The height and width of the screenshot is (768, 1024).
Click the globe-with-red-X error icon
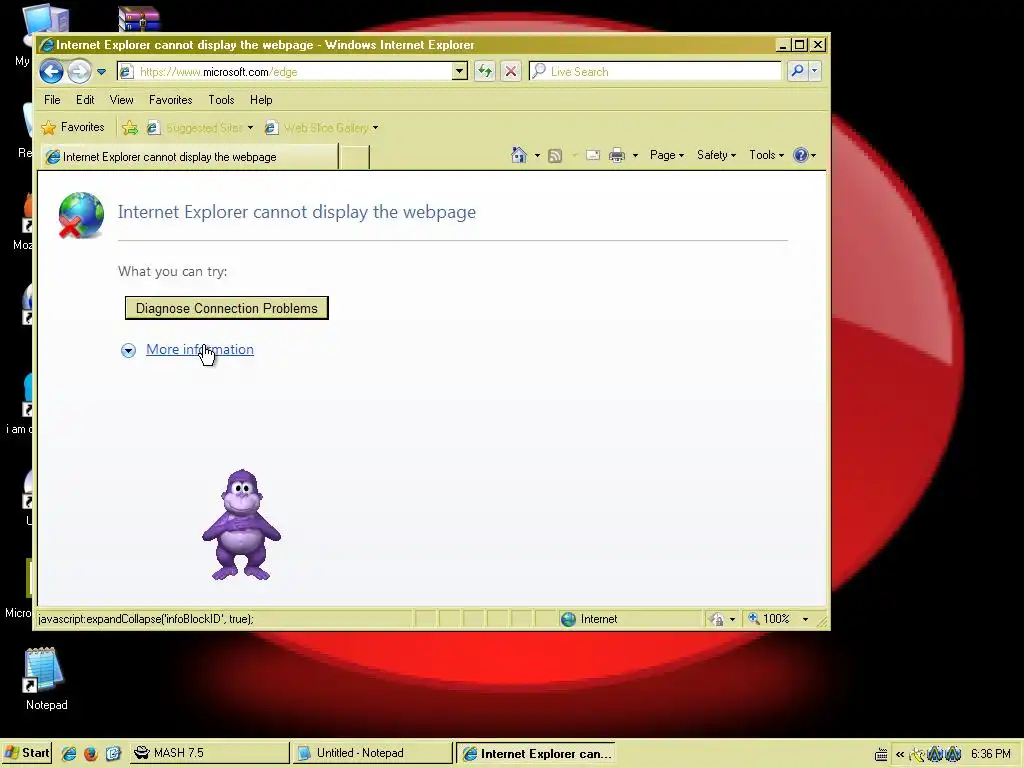[81, 215]
